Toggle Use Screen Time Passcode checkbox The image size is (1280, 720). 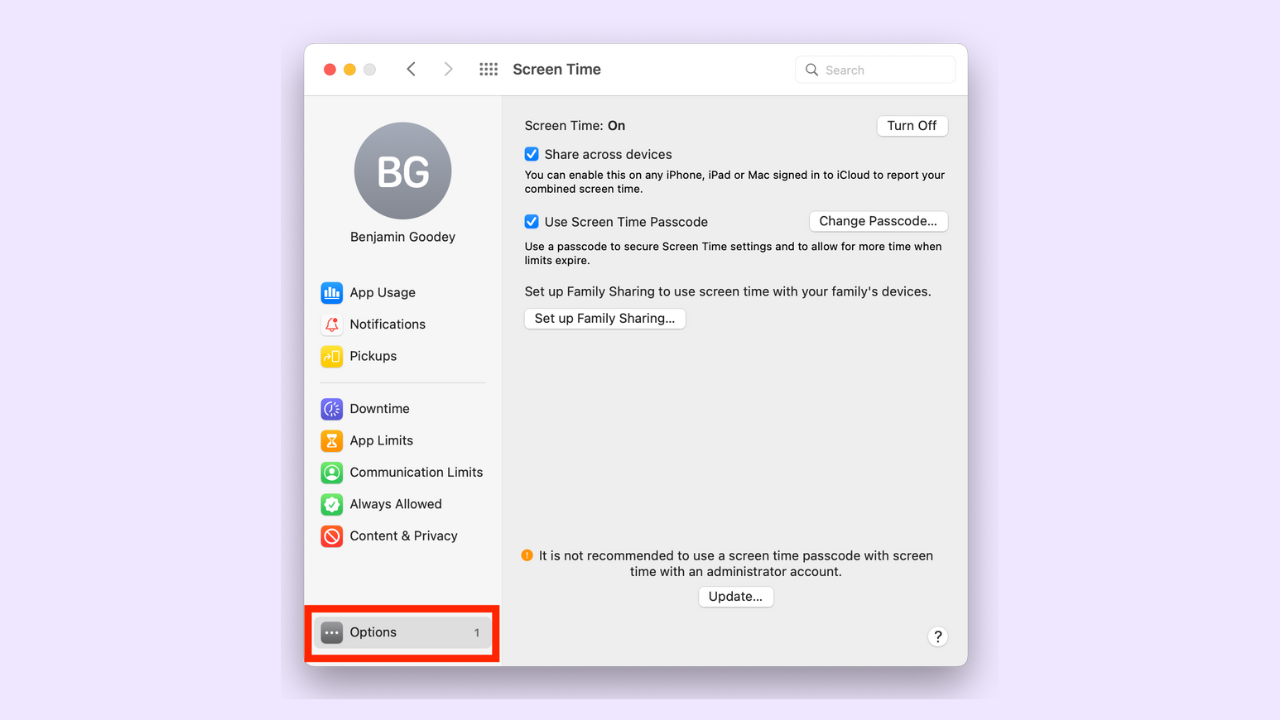point(532,222)
